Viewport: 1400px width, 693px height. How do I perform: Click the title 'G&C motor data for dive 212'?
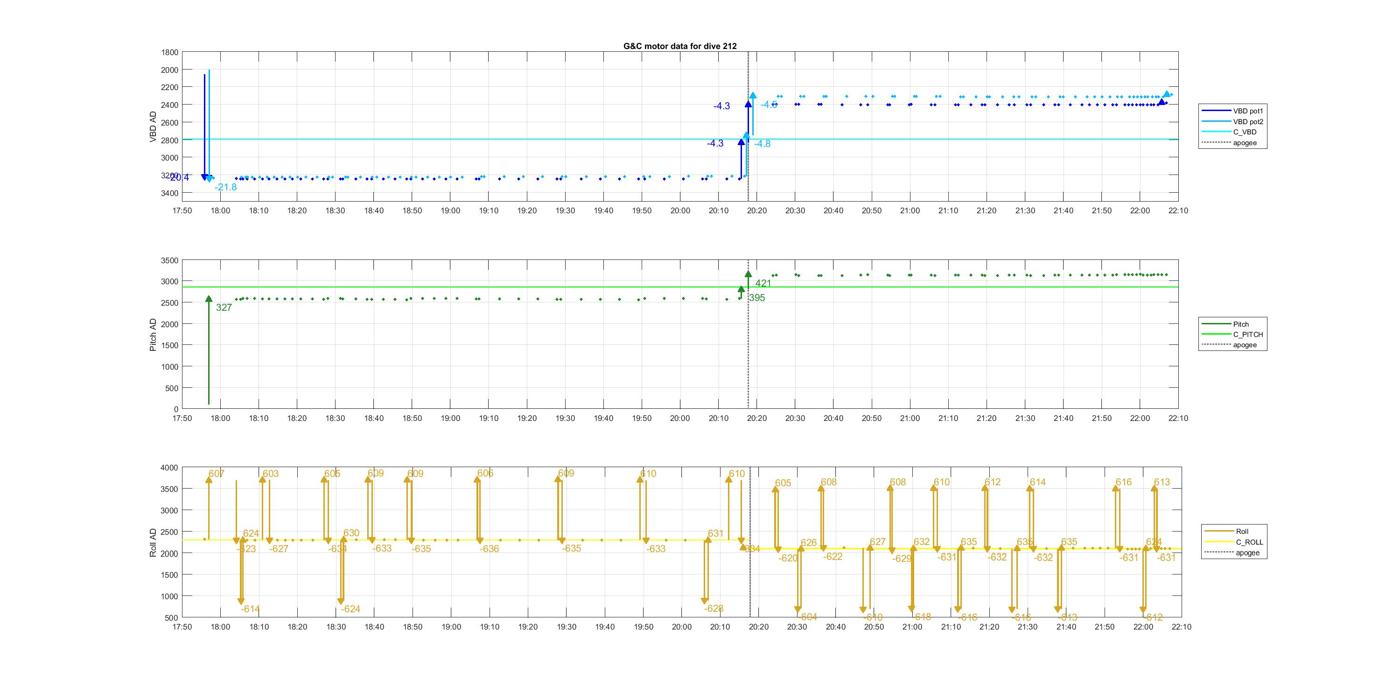[x=680, y=46]
